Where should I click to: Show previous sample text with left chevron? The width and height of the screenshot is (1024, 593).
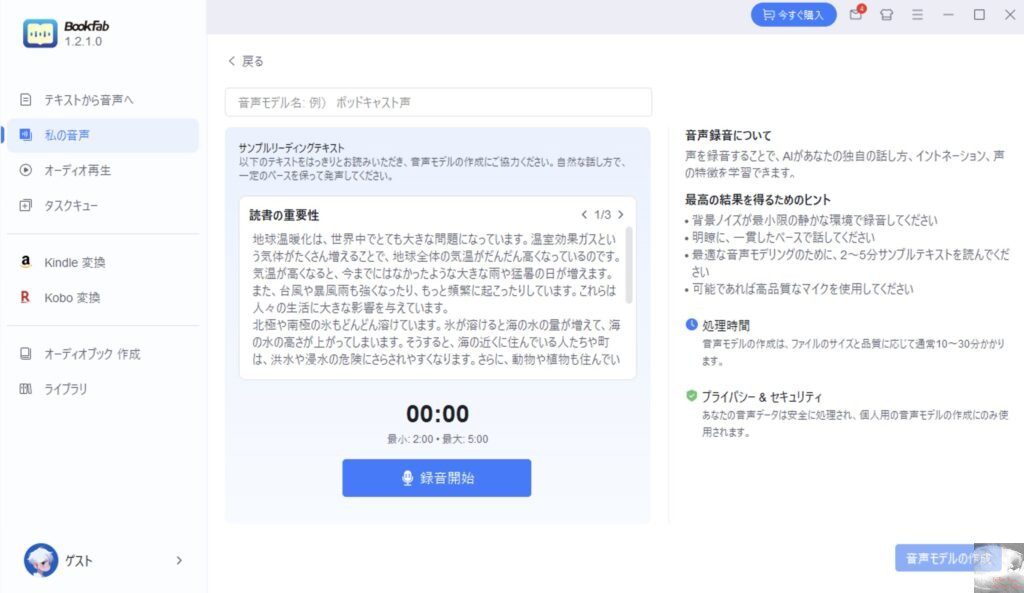tap(584, 215)
